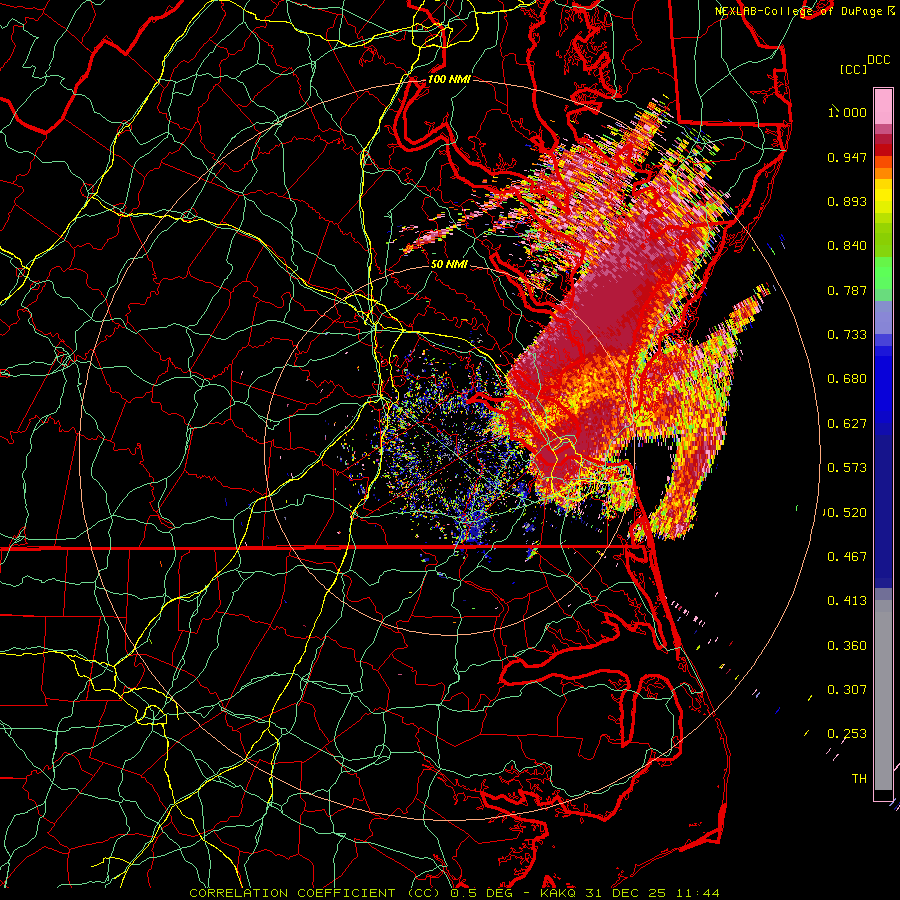Click the gray segment of the color bar
This screenshot has width=900, height=900.
click(883, 695)
